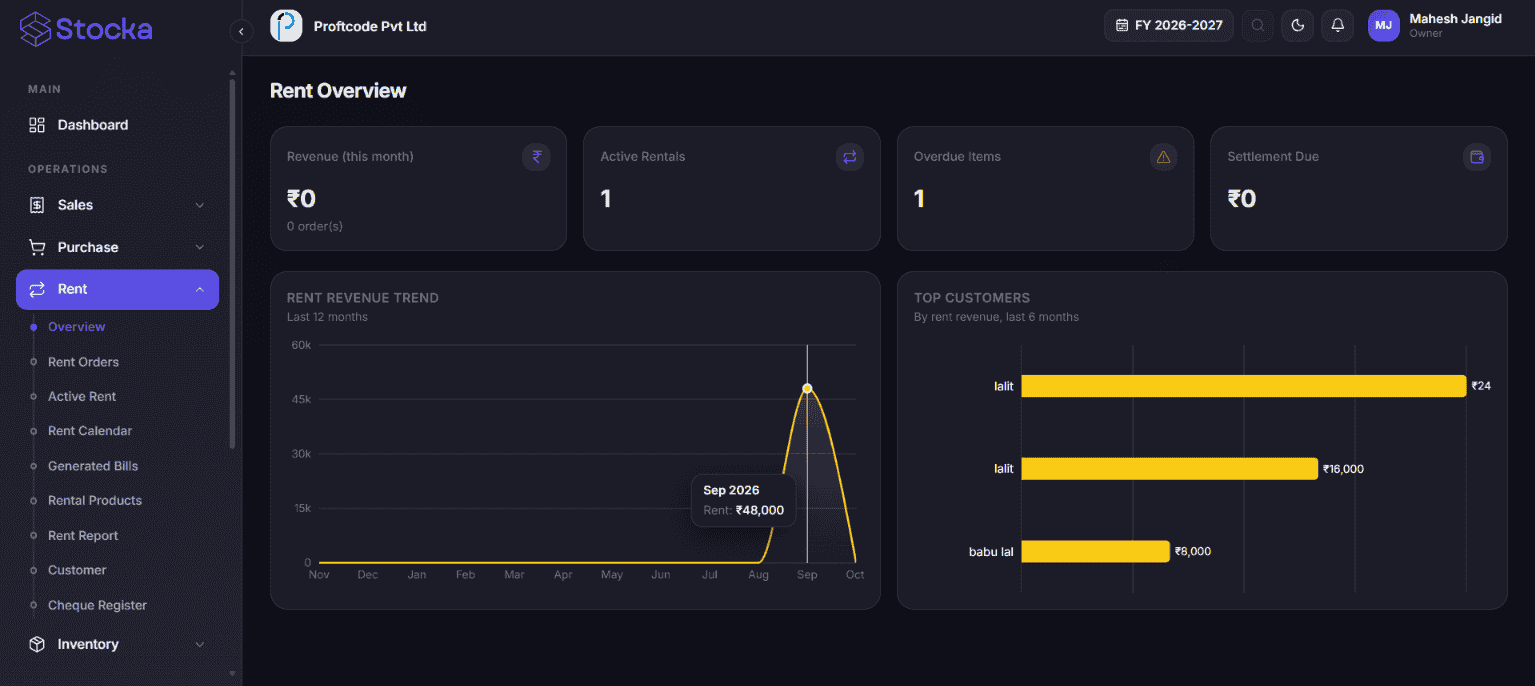The height and width of the screenshot is (686, 1535).
Task: Click the Proftcode company logo
Action: 286,26
